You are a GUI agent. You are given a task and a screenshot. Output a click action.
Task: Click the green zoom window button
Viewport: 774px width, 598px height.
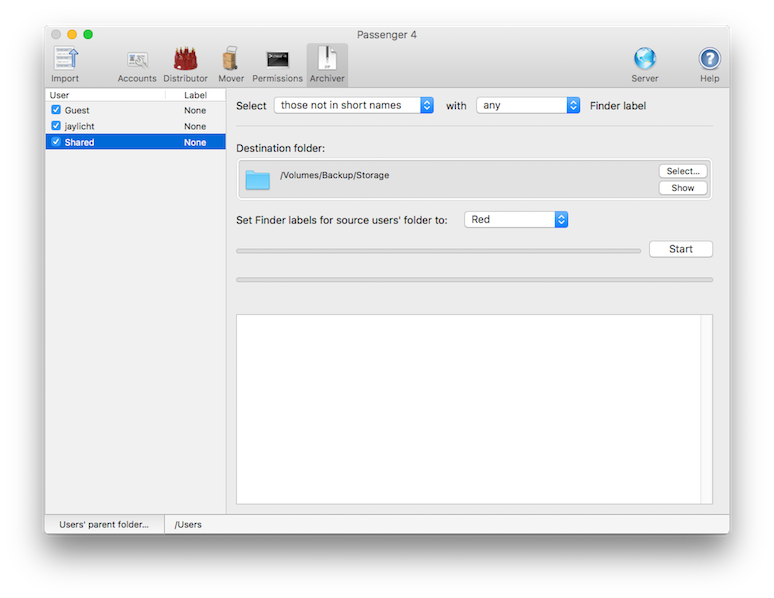[x=88, y=34]
